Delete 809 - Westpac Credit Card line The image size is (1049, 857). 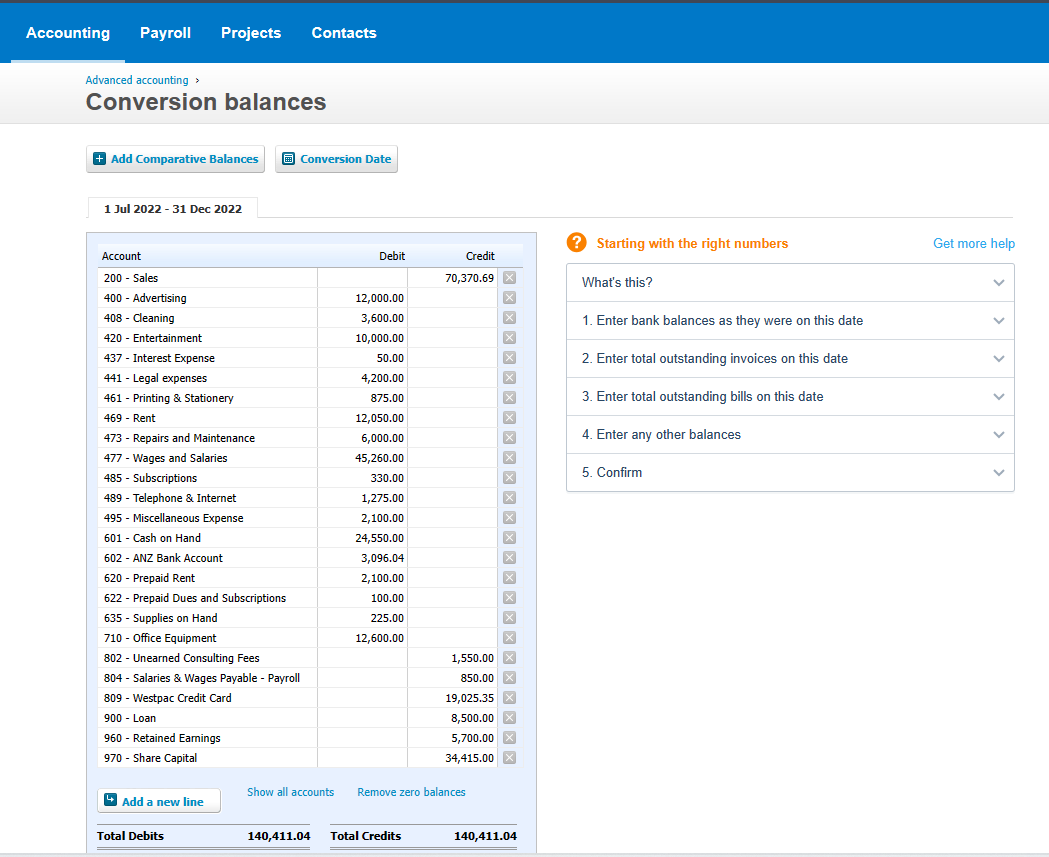[509, 698]
